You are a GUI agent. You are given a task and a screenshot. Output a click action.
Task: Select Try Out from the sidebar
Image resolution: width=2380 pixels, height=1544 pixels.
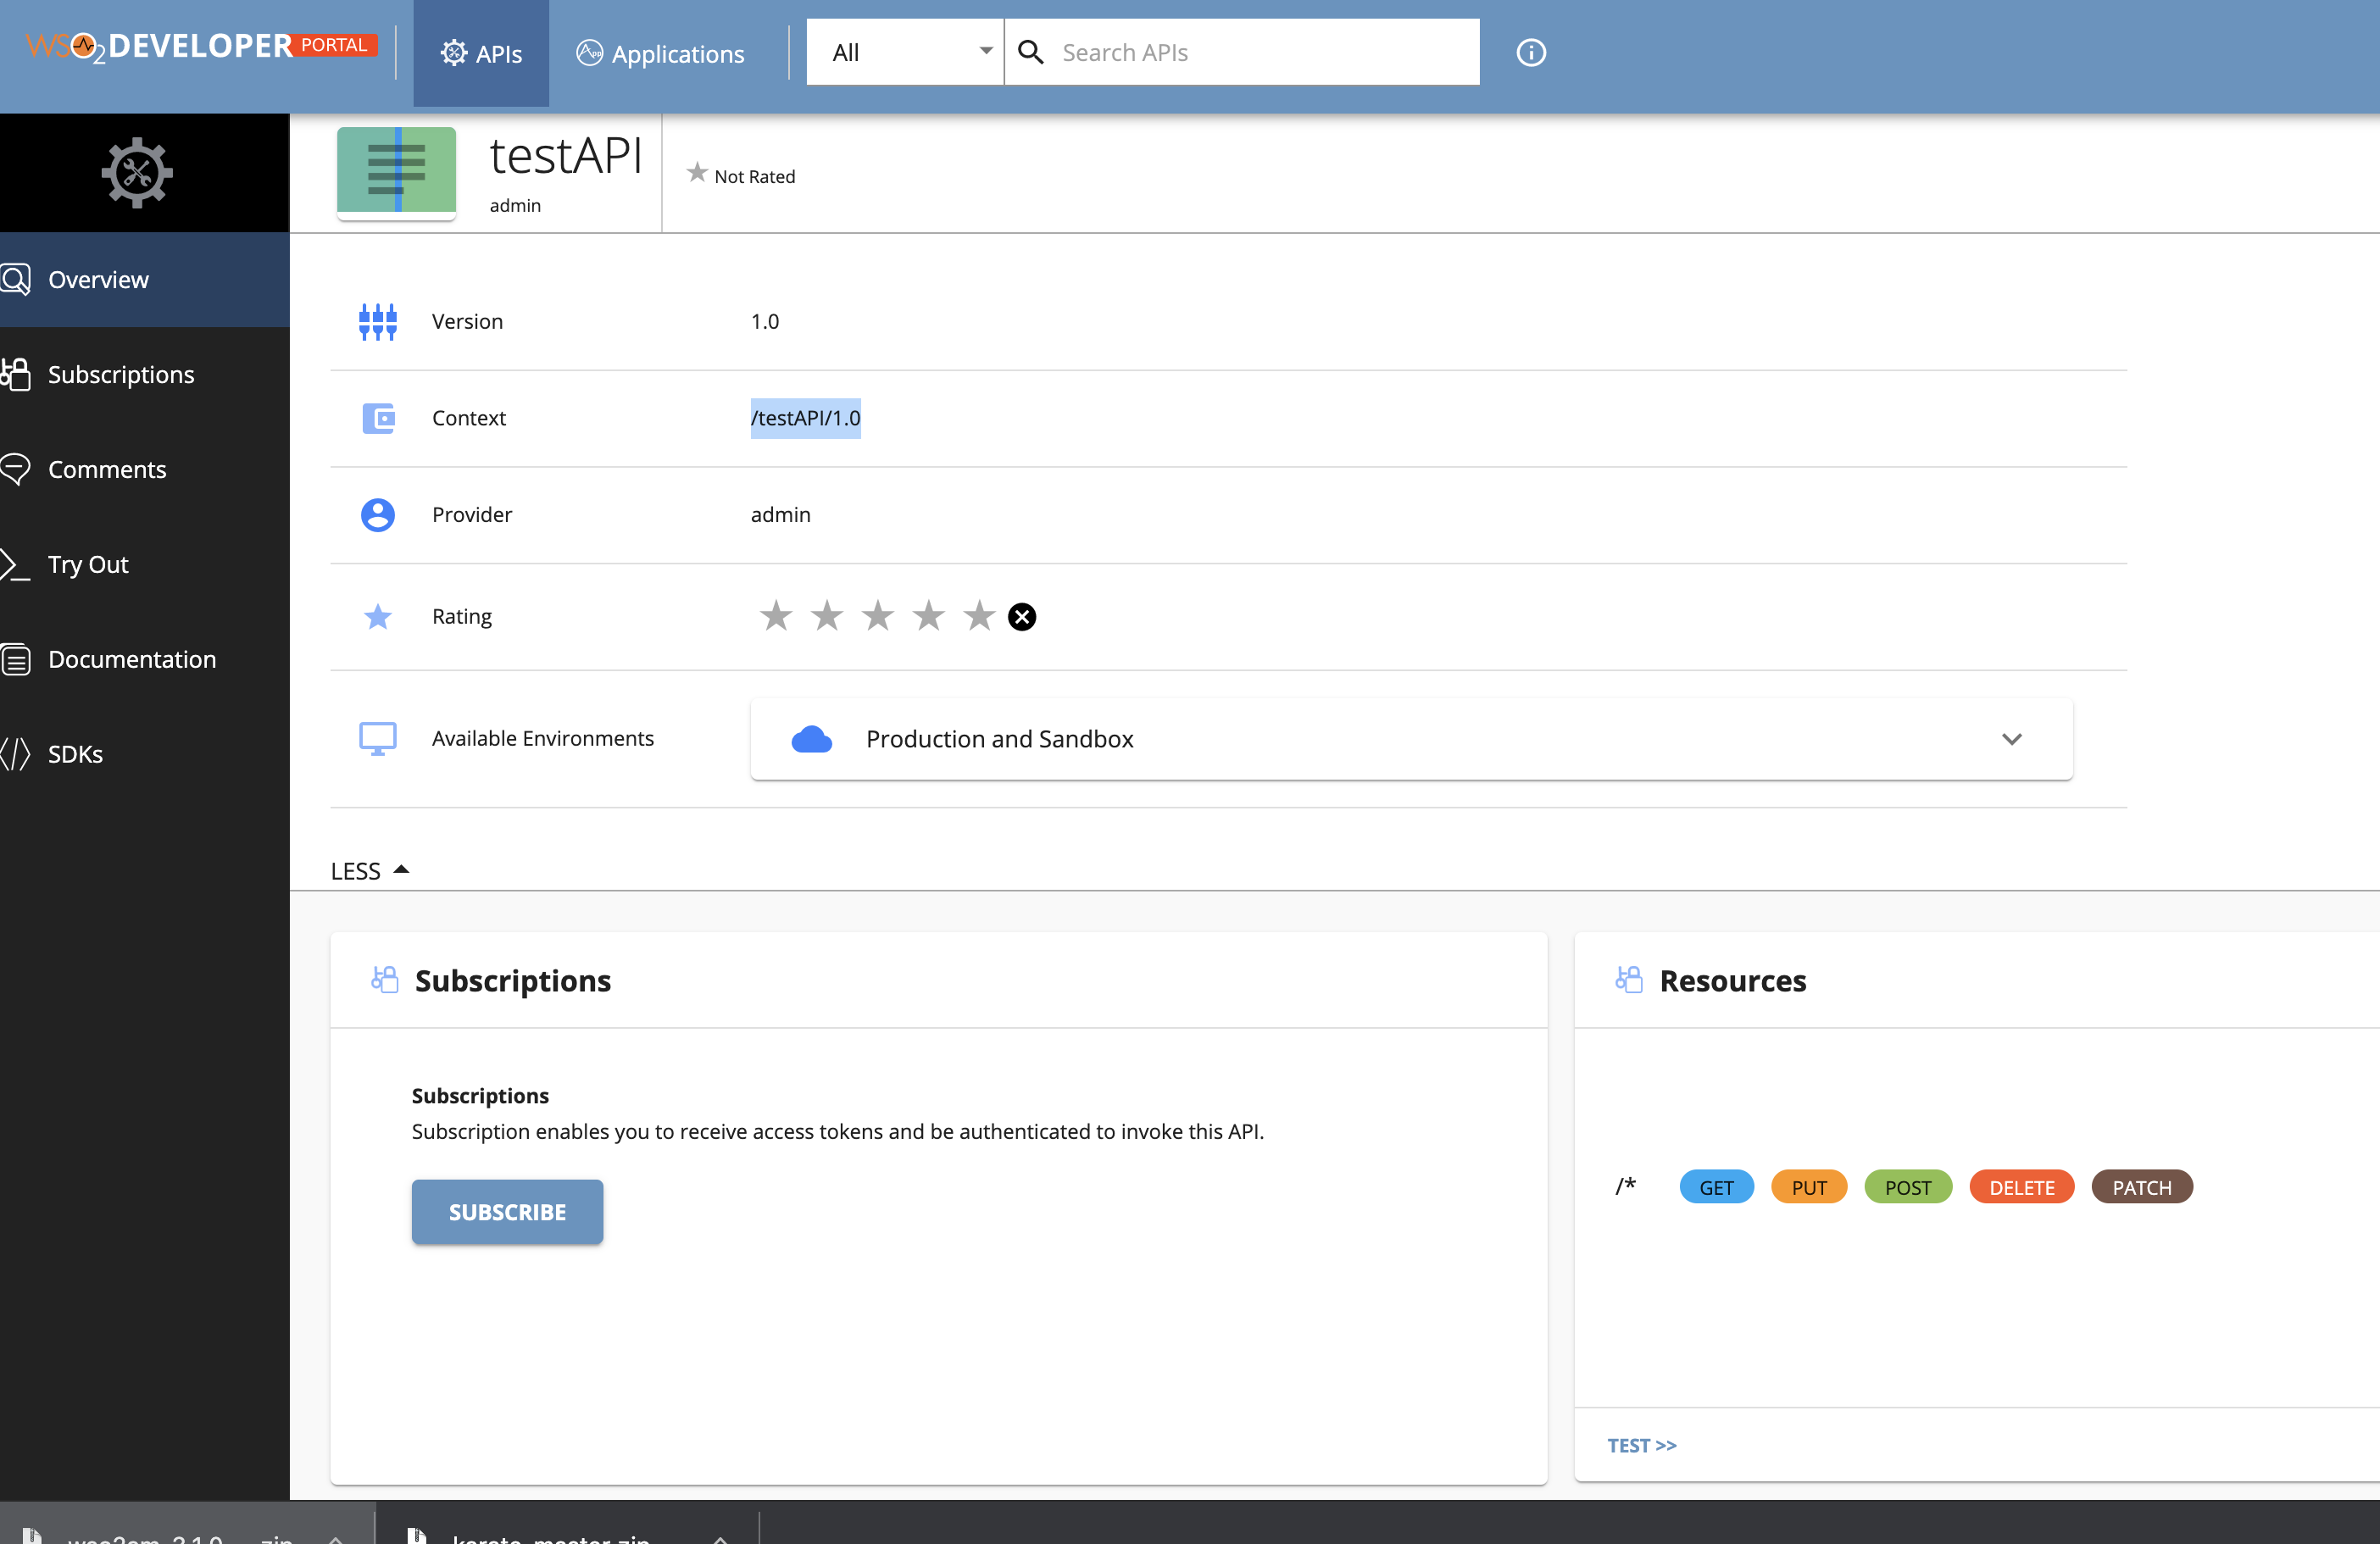click(88, 564)
